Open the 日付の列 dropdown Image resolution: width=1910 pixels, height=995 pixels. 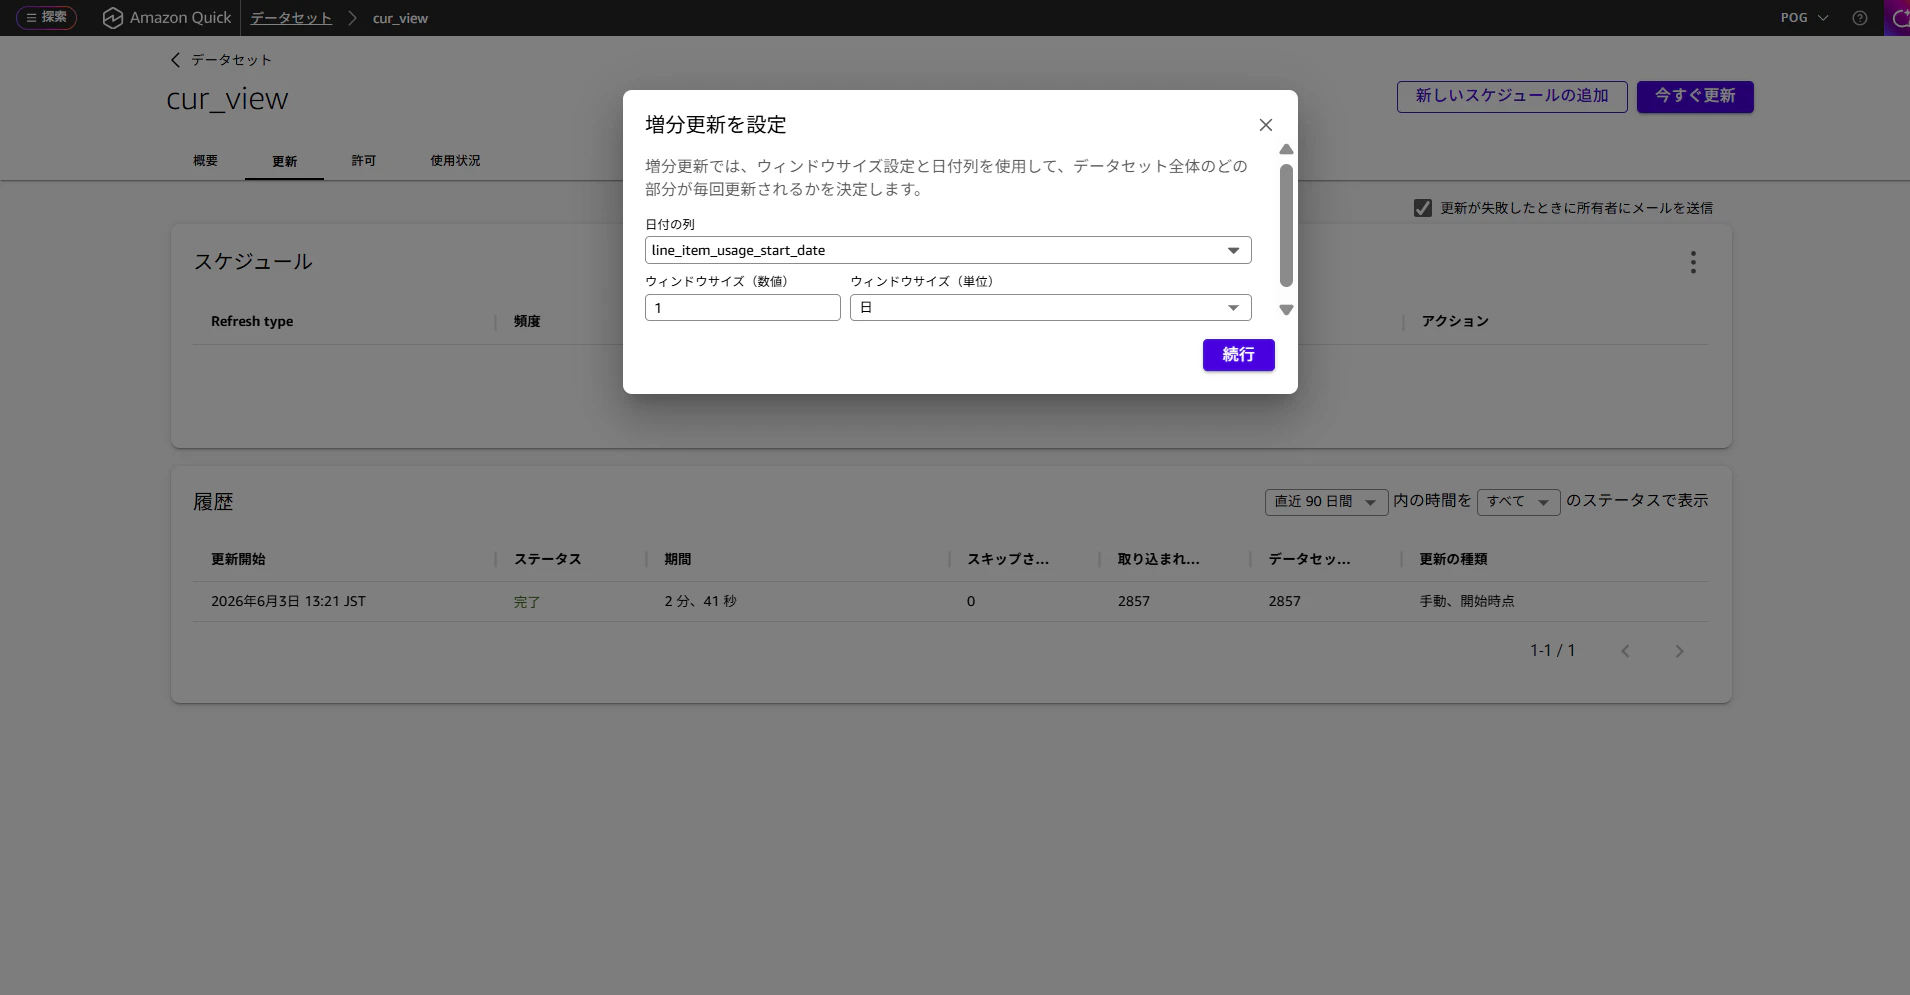[x=948, y=250]
